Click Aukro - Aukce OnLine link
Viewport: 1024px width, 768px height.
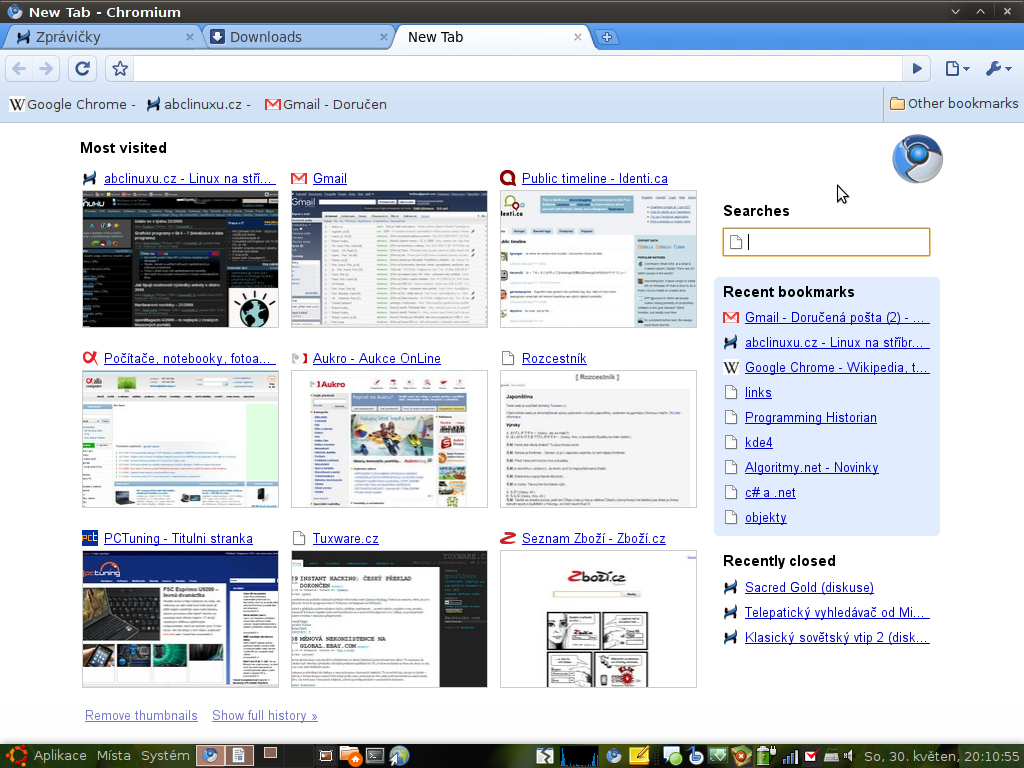[377, 359]
